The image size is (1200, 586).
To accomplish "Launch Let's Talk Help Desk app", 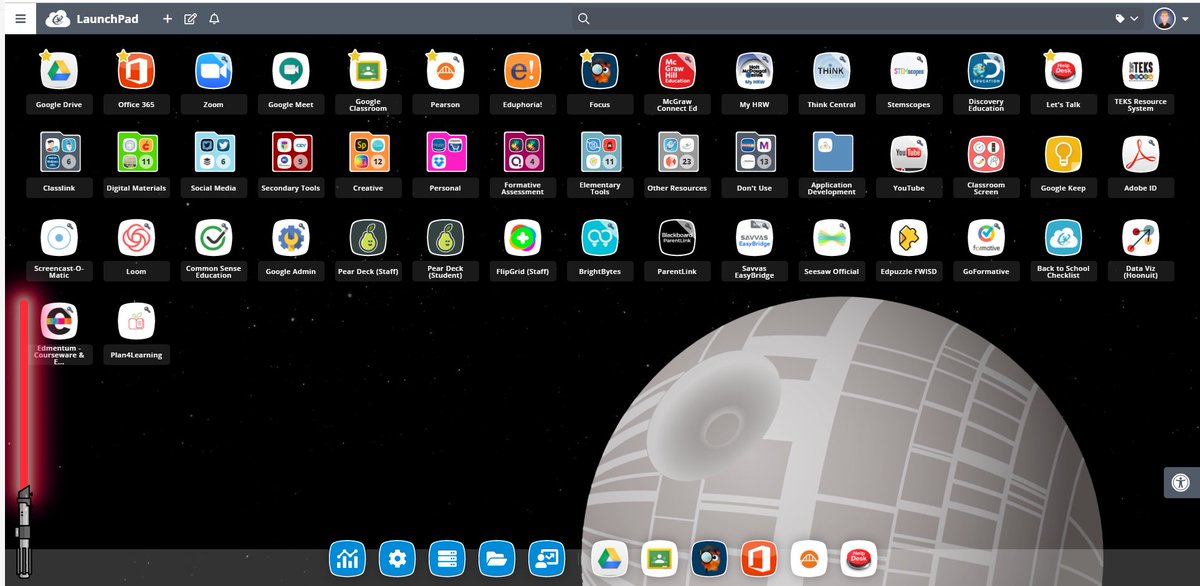I will coord(1063,71).
